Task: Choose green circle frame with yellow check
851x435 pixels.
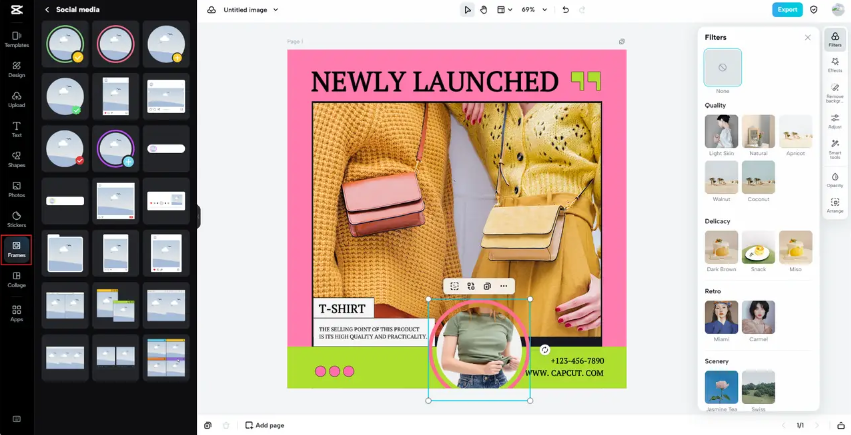Action: pos(65,44)
